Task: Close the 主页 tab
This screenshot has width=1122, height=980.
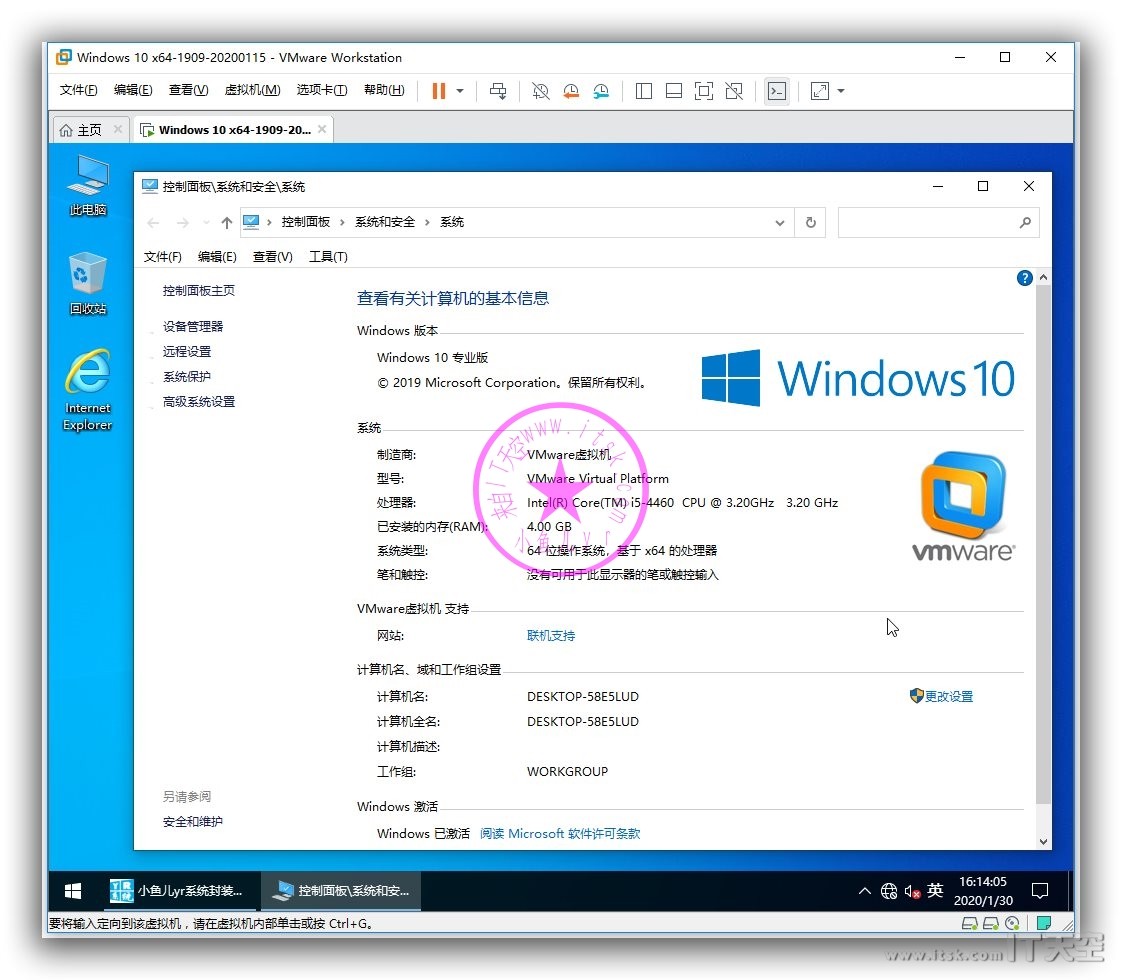Action: click(118, 129)
